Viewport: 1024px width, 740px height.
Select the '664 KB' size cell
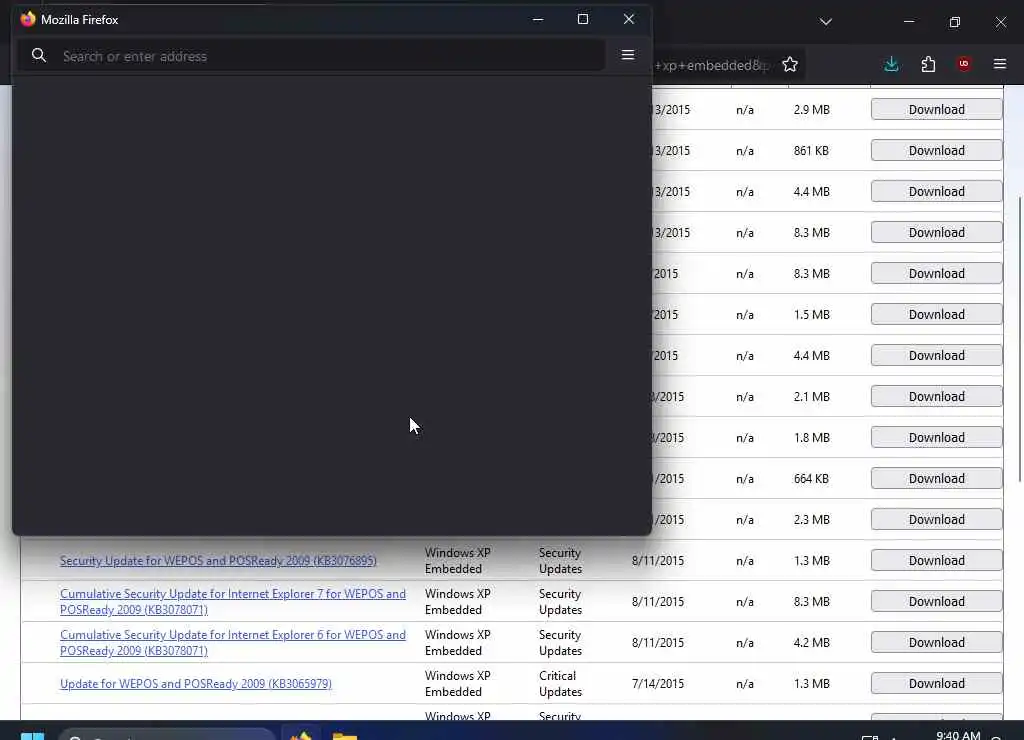click(811, 479)
